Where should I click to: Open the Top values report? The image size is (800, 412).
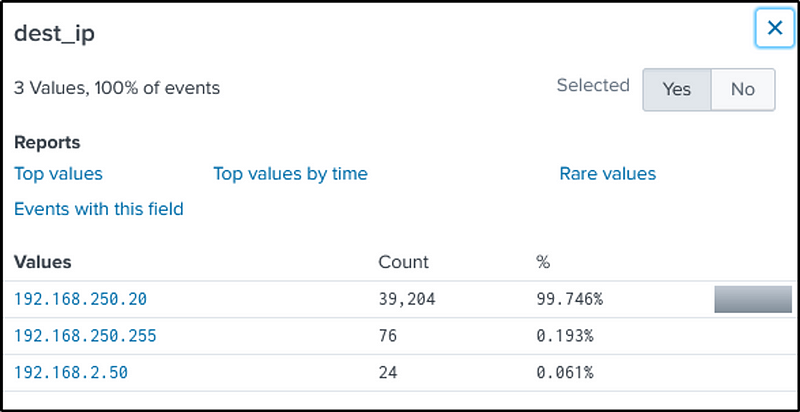coord(58,174)
